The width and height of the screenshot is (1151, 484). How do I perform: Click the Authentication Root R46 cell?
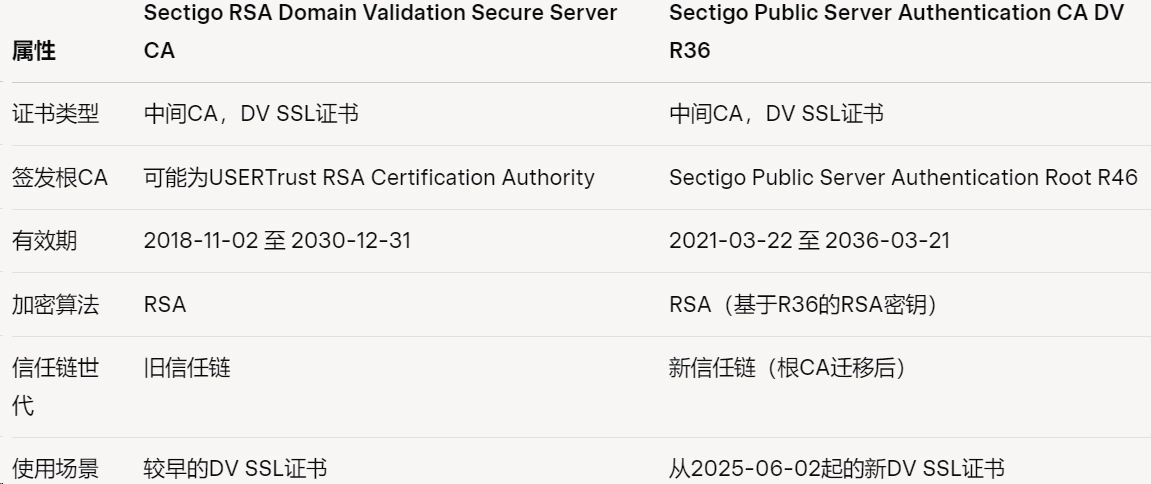click(903, 178)
